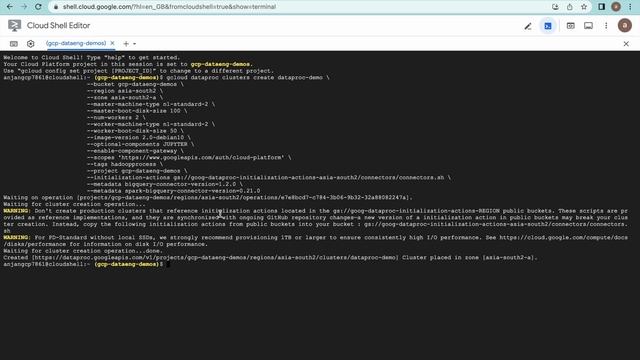640x360 pixels.
Task: Open the cloud.google.com compute docs link
Action: pos(563,238)
